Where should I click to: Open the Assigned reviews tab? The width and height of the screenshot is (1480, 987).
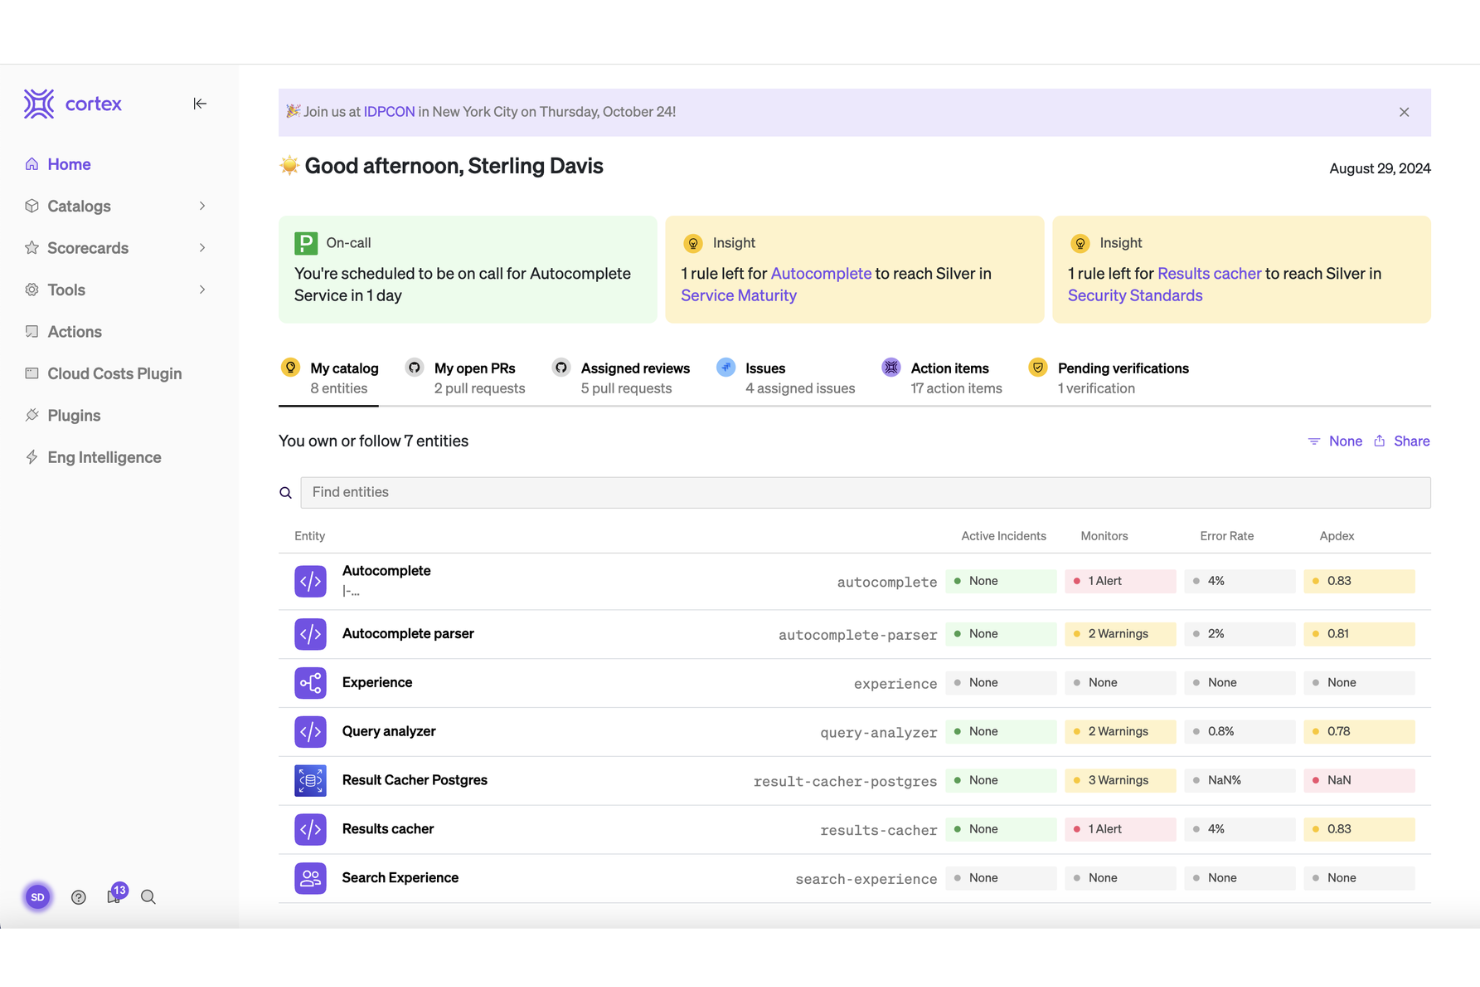click(x=621, y=378)
